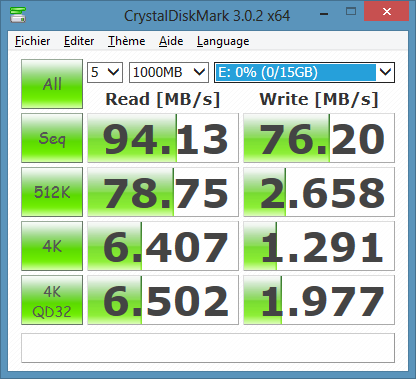
Task: Click the Seq write result 76.20
Action: [319, 138]
